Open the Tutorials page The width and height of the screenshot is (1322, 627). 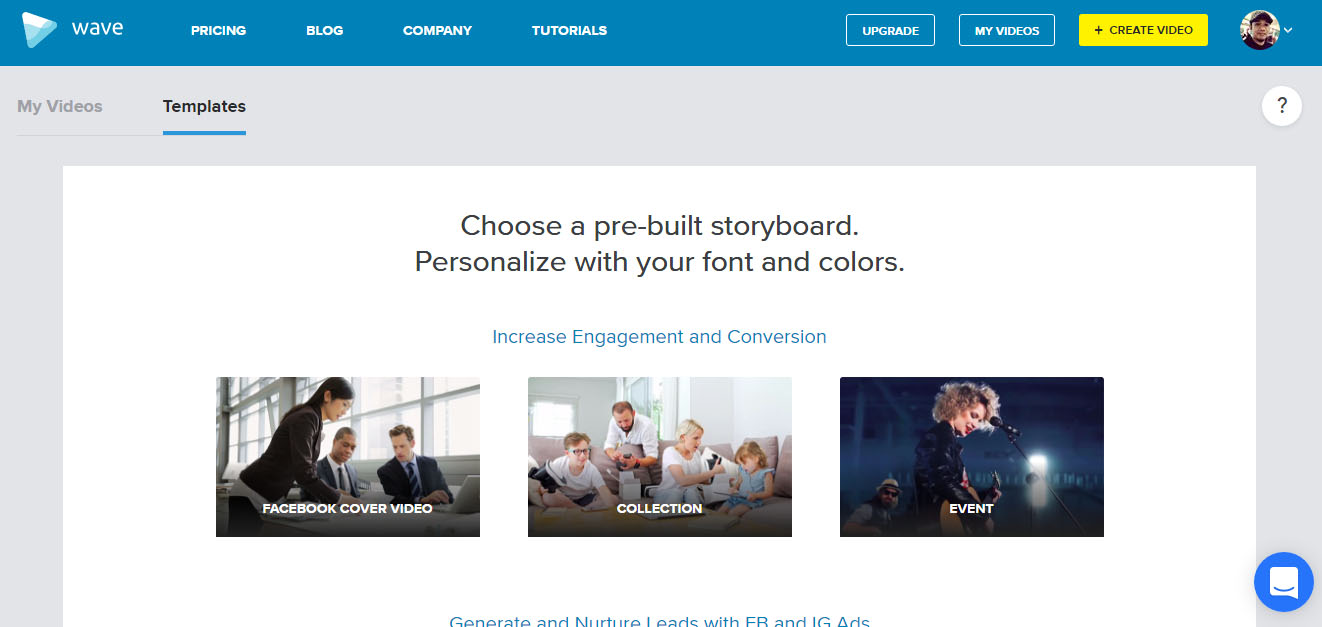(x=569, y=31)
